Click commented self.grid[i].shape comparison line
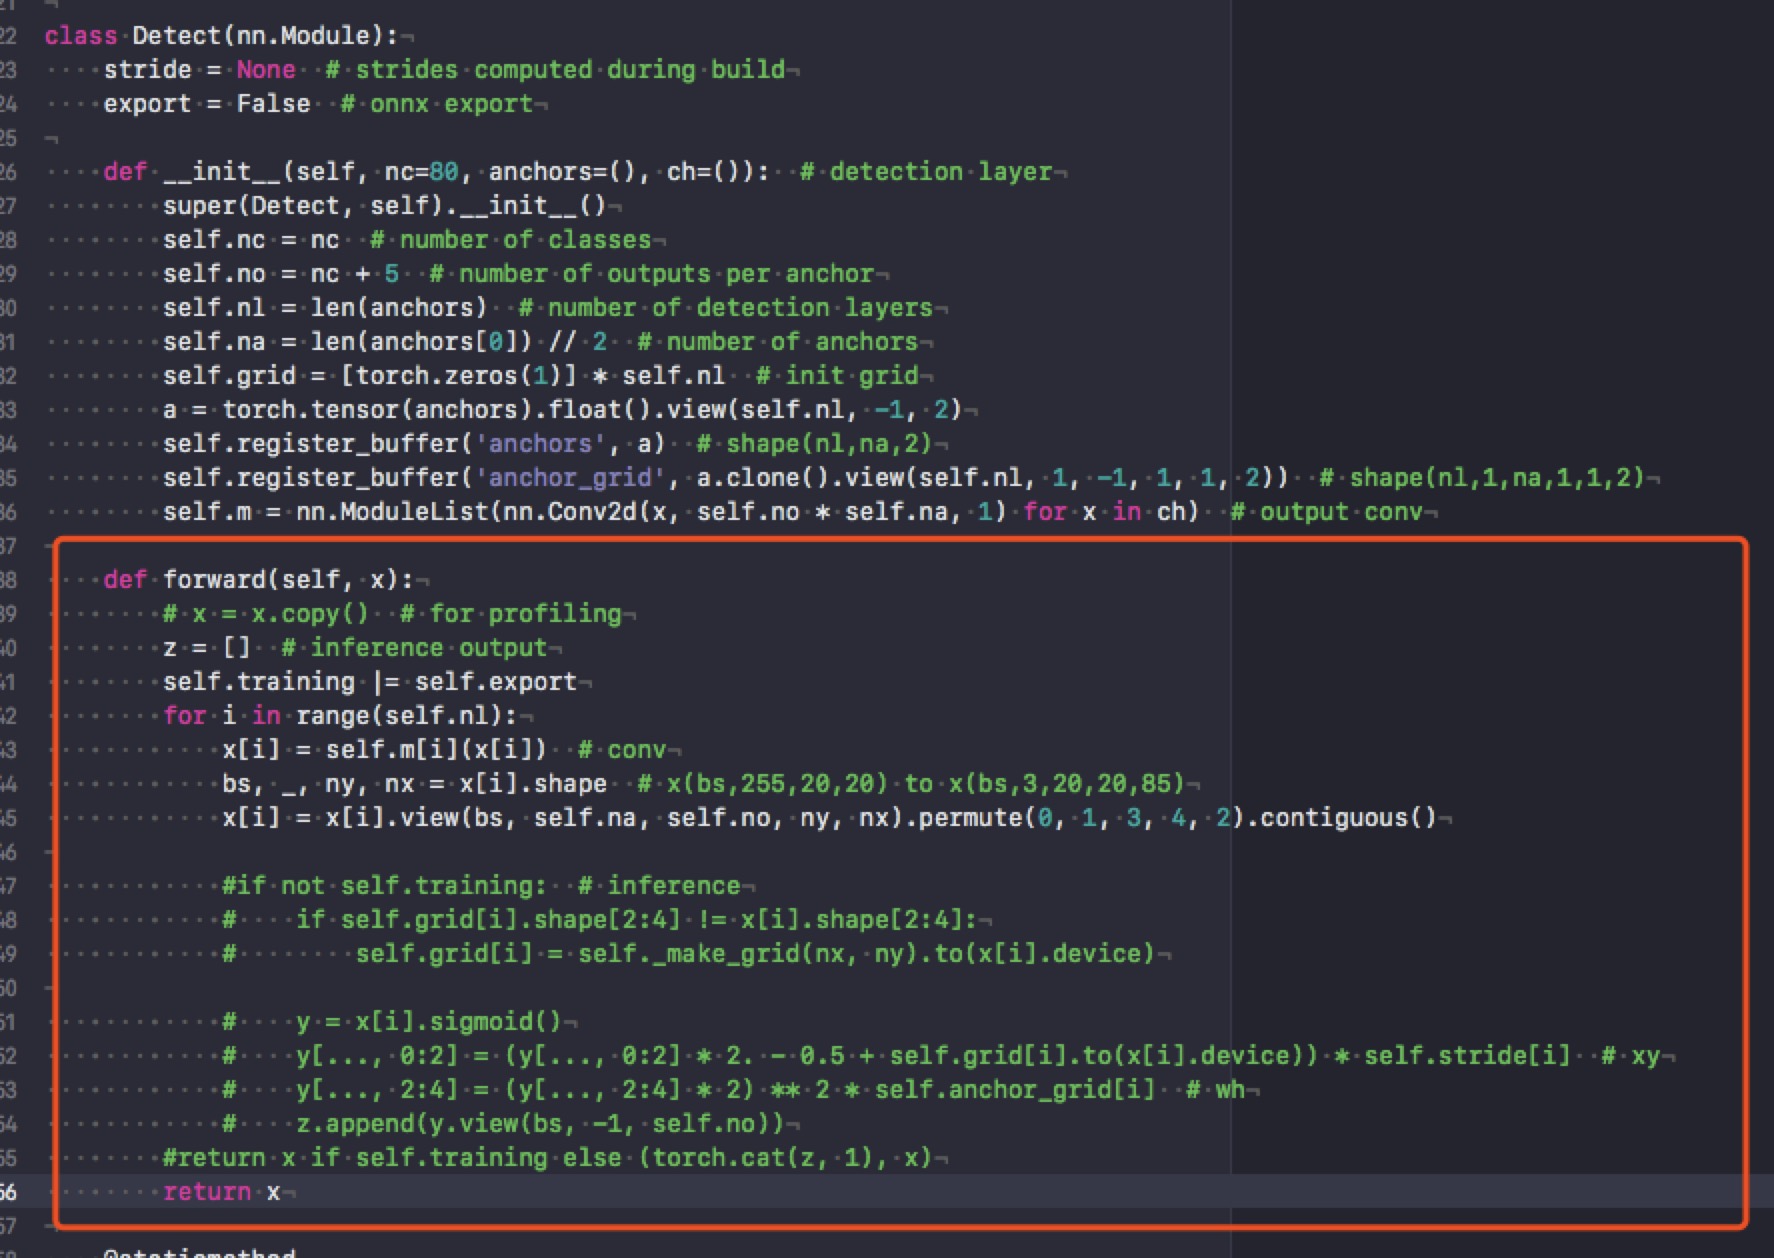This screenshot has height=1258, width=1774. click(600, 920)
